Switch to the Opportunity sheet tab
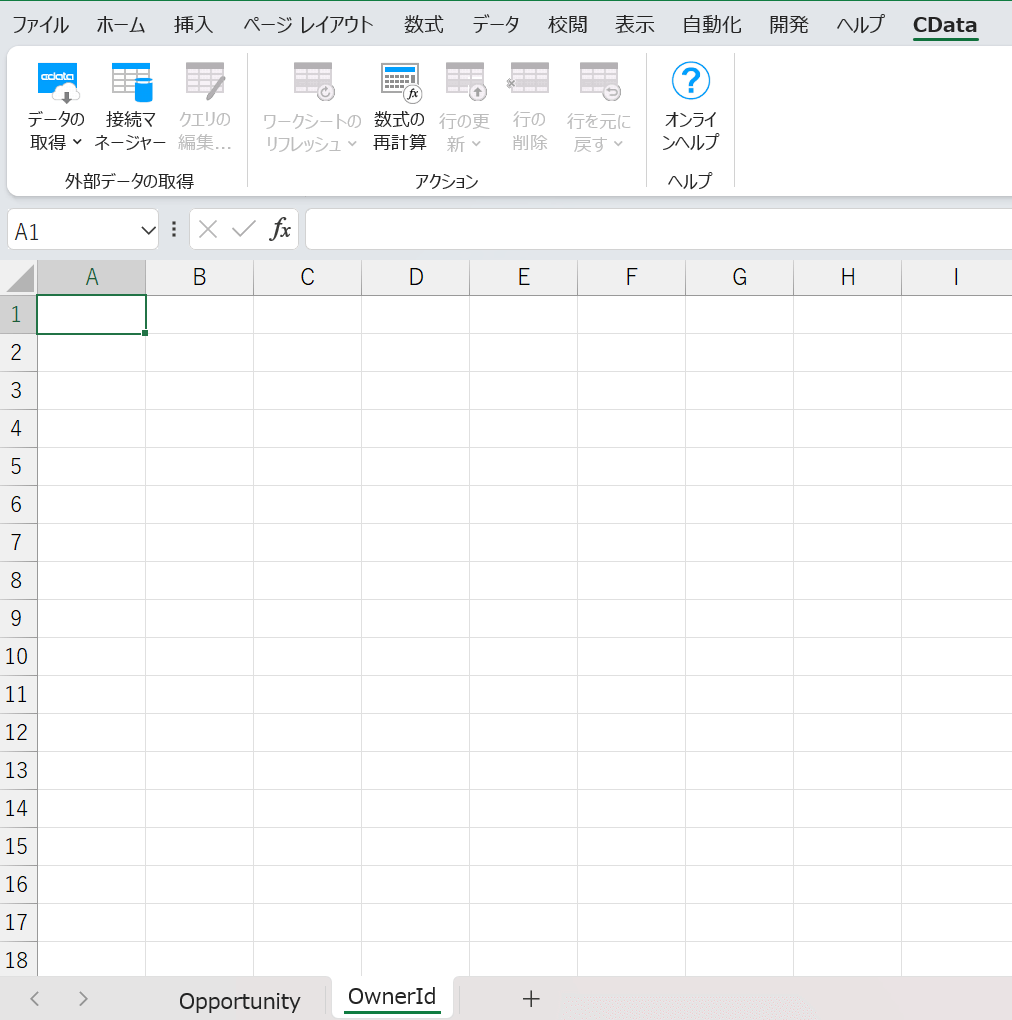1012x1020 pixels. point(239,1000)
